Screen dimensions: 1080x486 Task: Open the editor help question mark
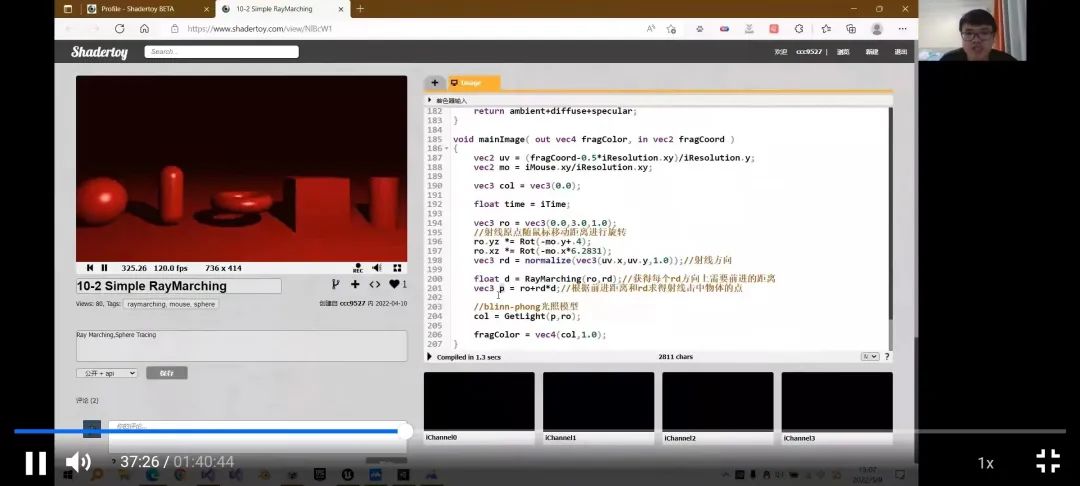tap(886, 357)
